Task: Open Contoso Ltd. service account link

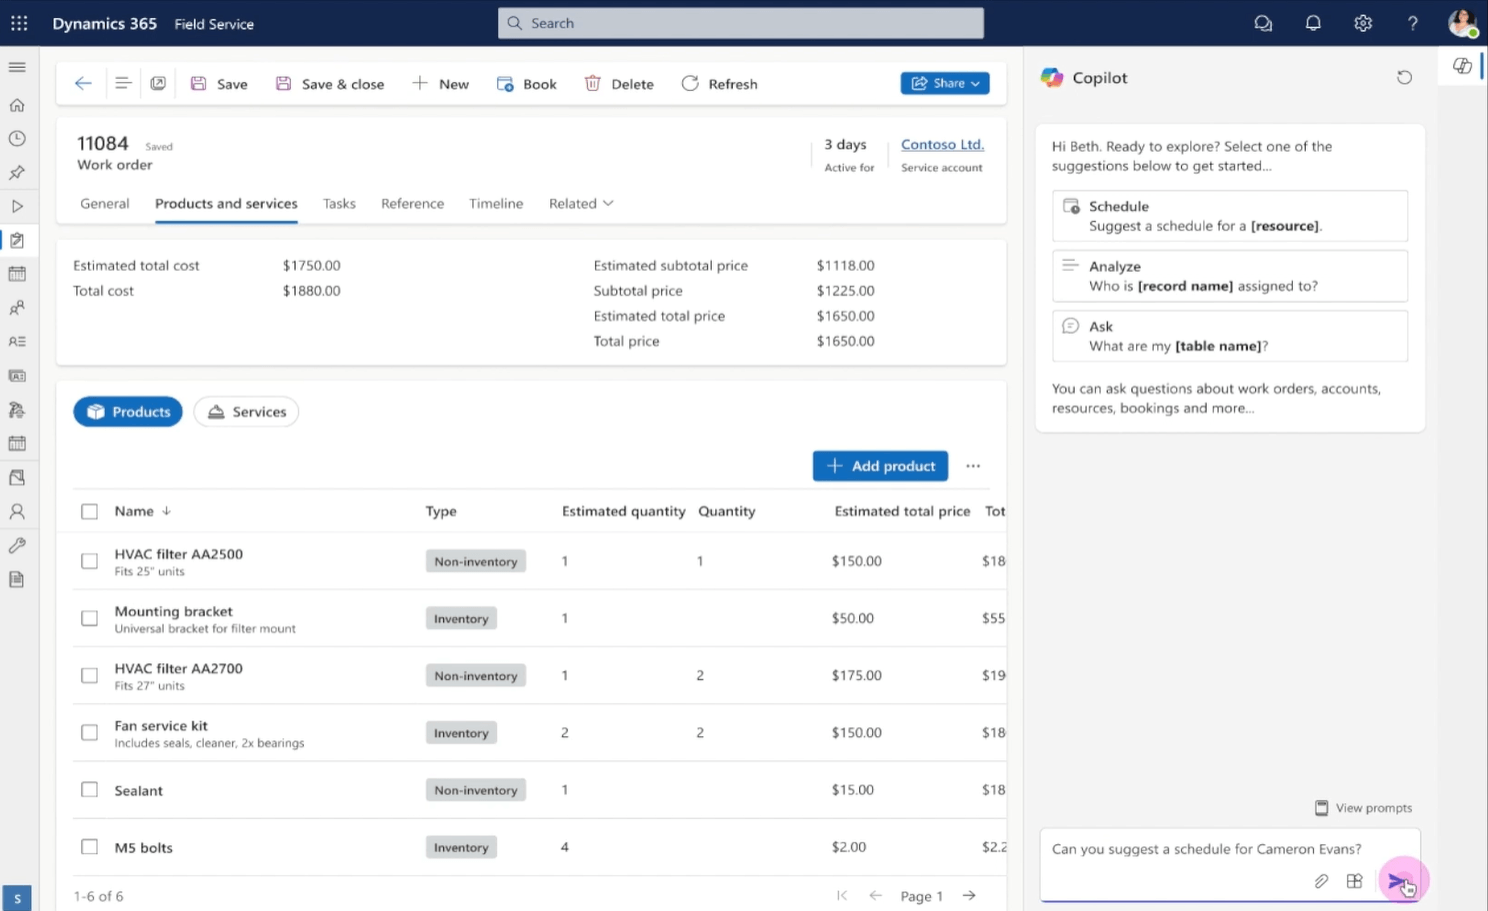Action: click(x=942, y=144)
